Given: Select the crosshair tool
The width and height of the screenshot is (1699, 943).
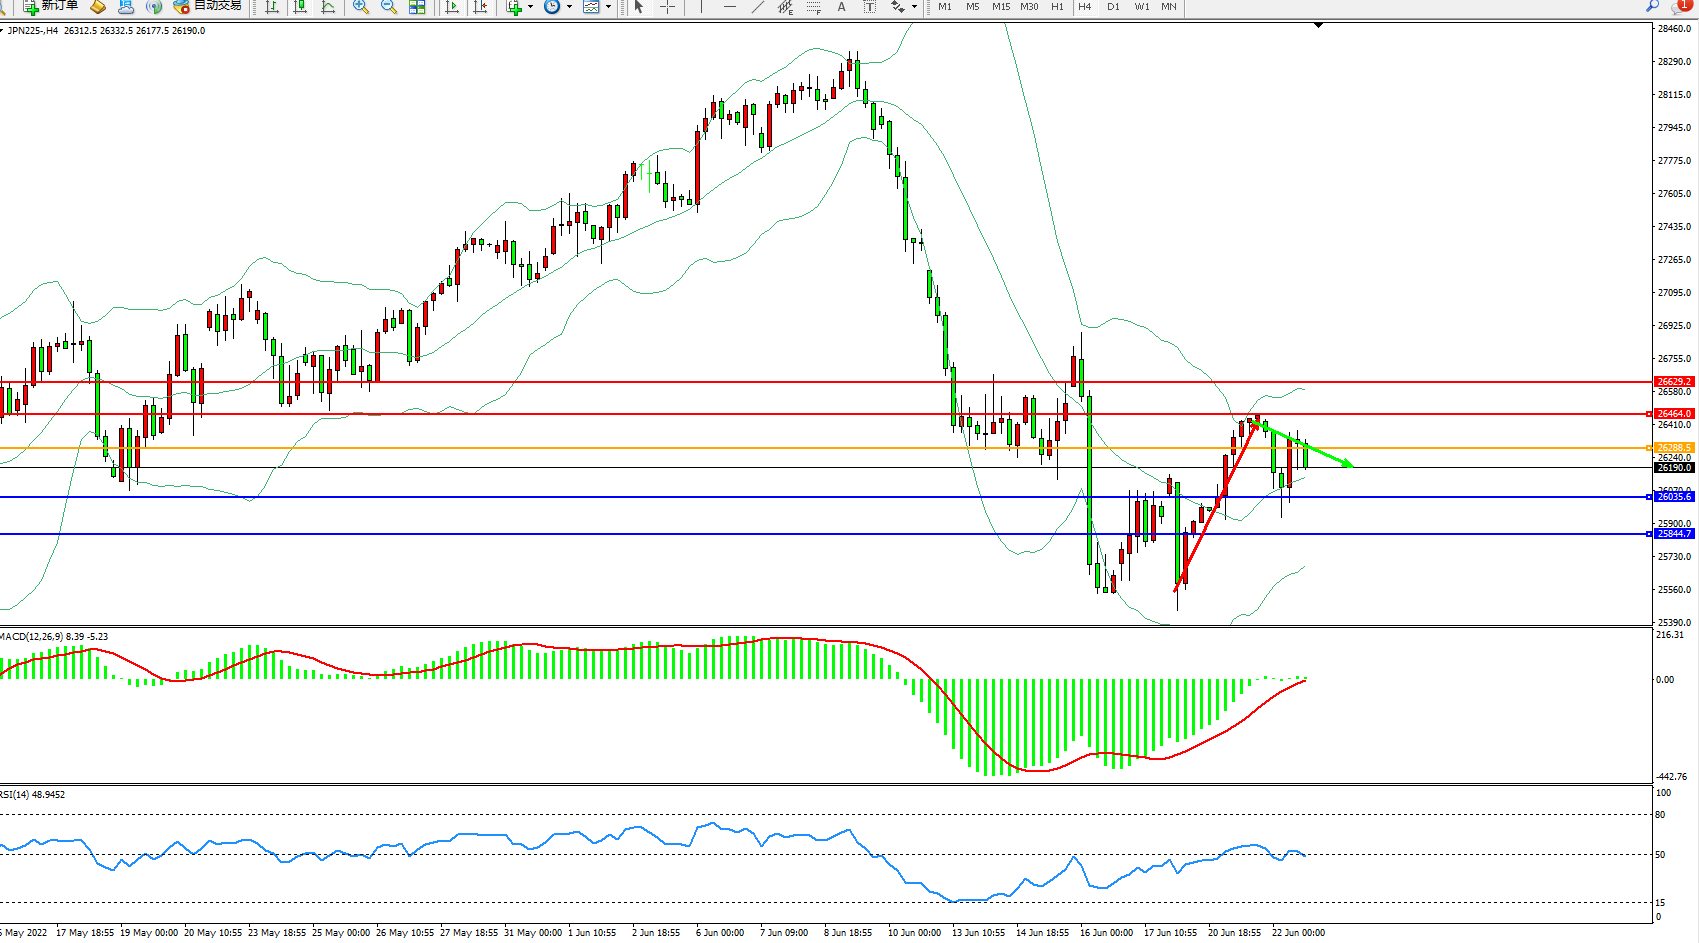Looking at the screenshot, I should click(667, 7).
